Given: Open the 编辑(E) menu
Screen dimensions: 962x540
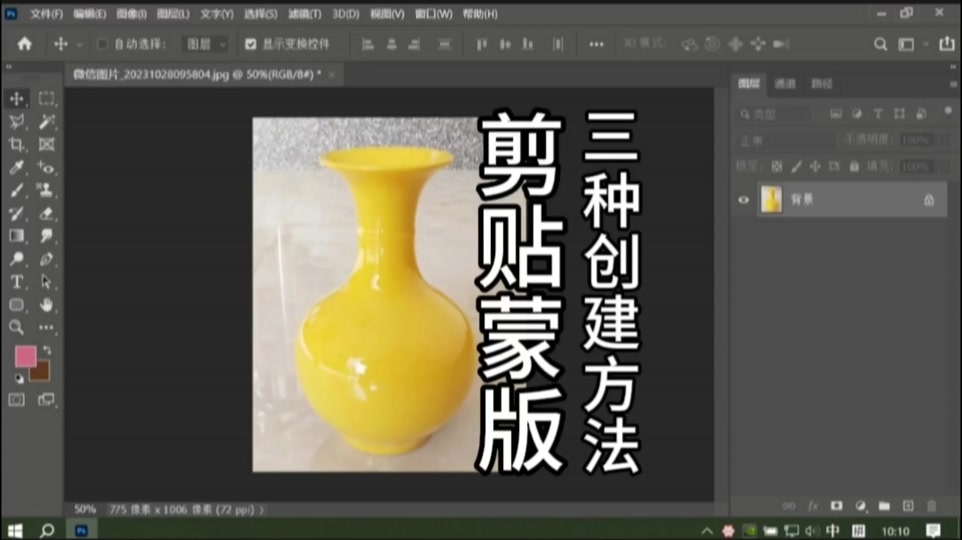Looking at the screenshot, I should tap(90, 14).
